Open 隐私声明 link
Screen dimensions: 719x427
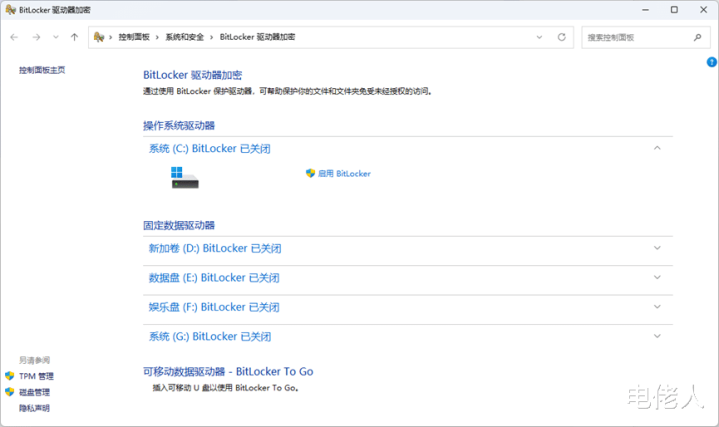click(34, 408)
